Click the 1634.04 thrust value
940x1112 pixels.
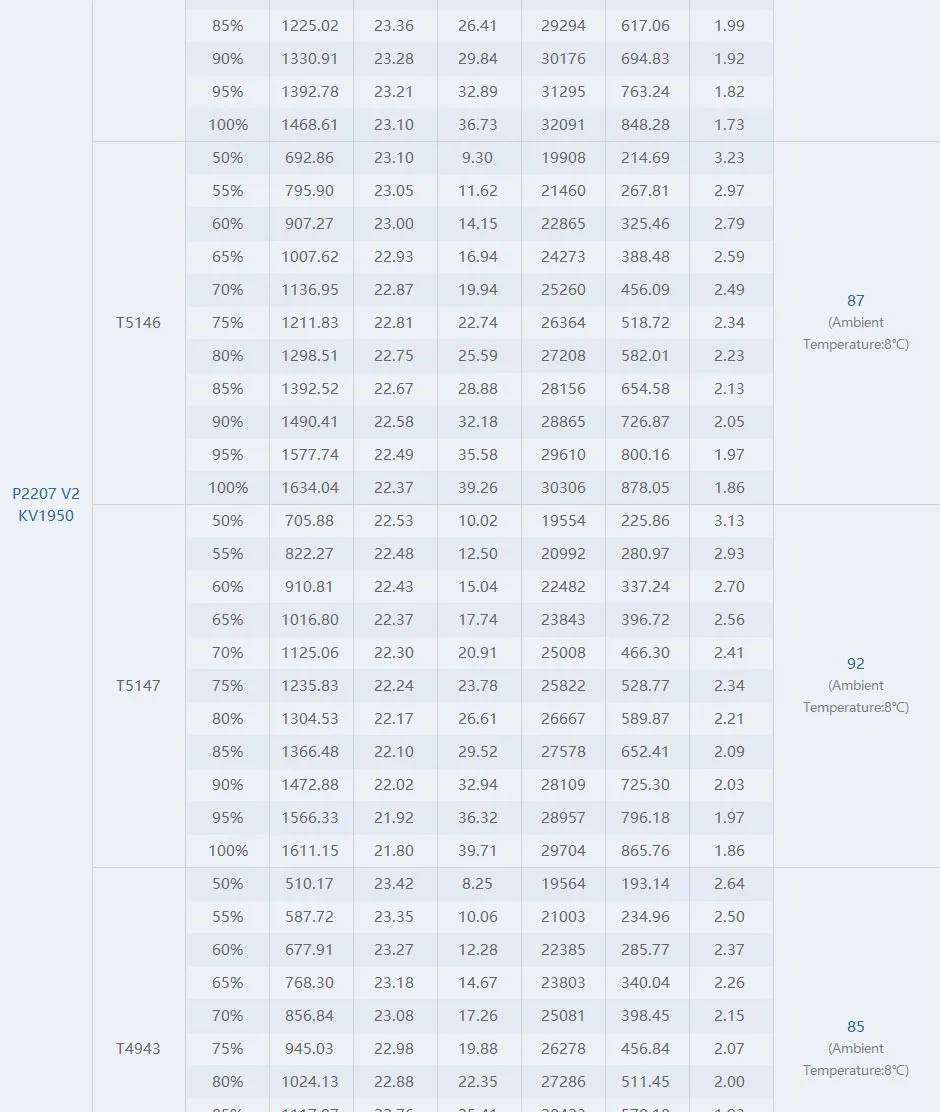click(x=310, y=488)
